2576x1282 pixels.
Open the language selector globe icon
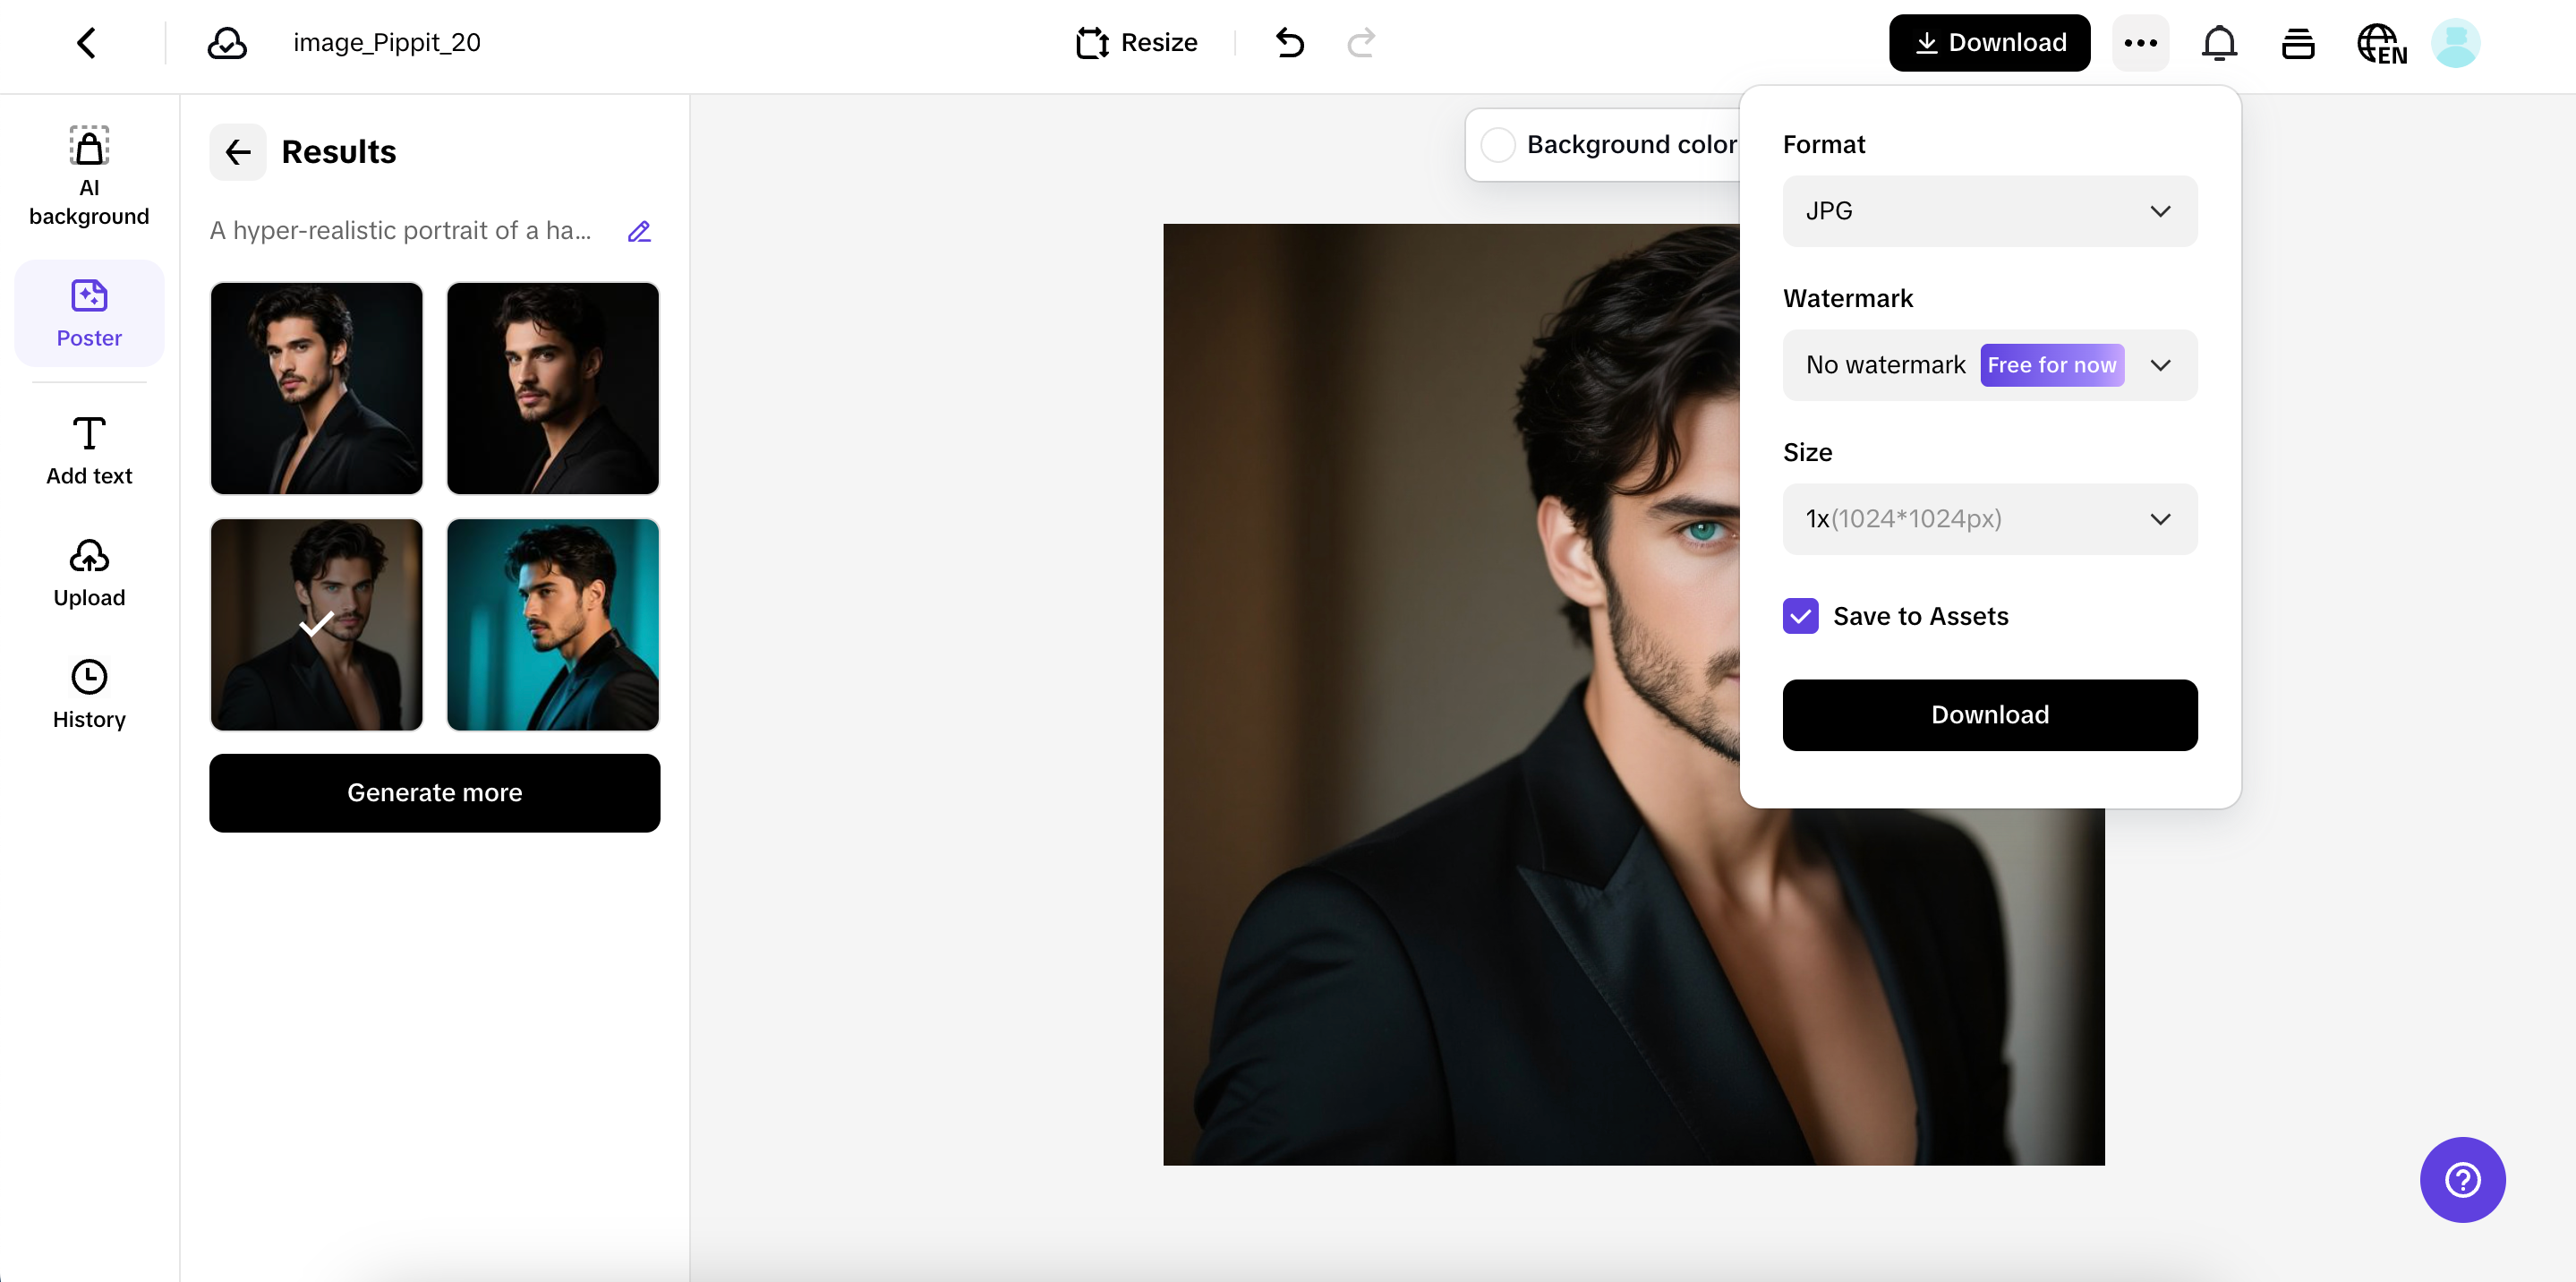(x=2381, y=43)
